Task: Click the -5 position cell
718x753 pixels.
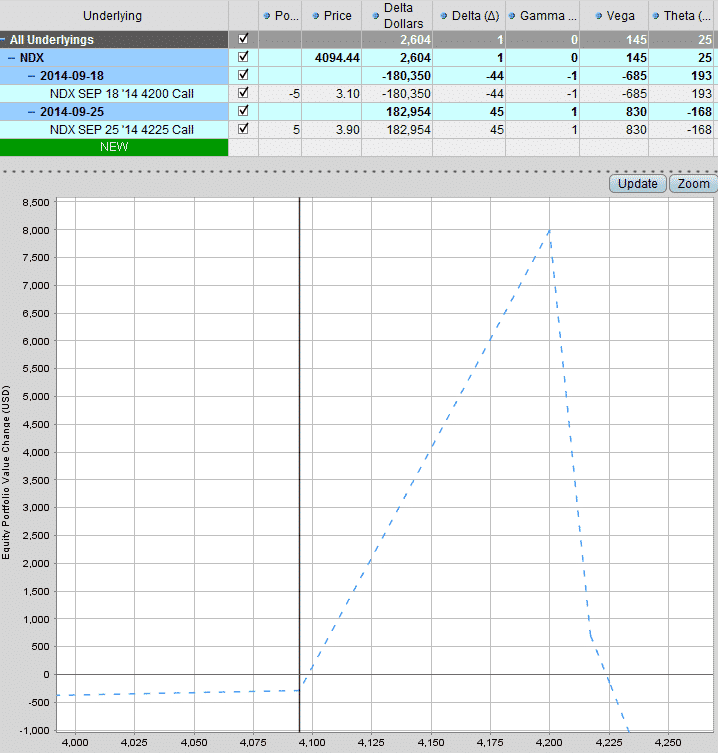Action: pos(280,94)
